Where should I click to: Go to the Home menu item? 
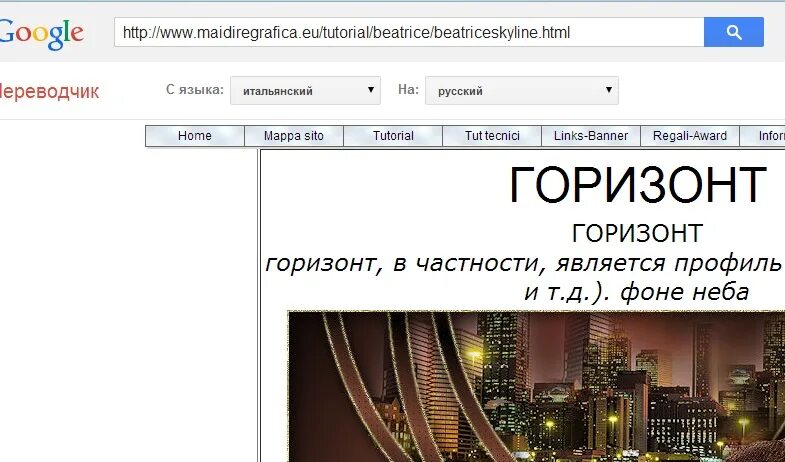(x=195, y=136)
